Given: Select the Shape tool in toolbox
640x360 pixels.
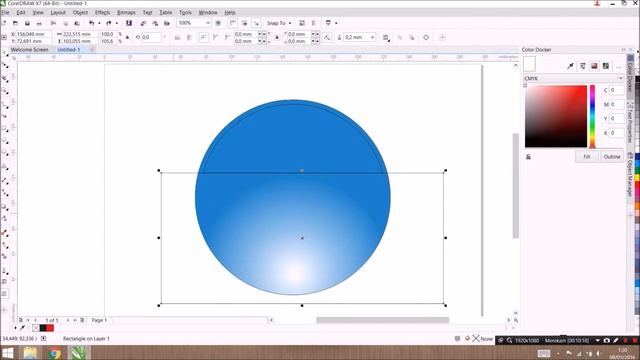Looking at the screenshot, I should click(x=5, y=66).
